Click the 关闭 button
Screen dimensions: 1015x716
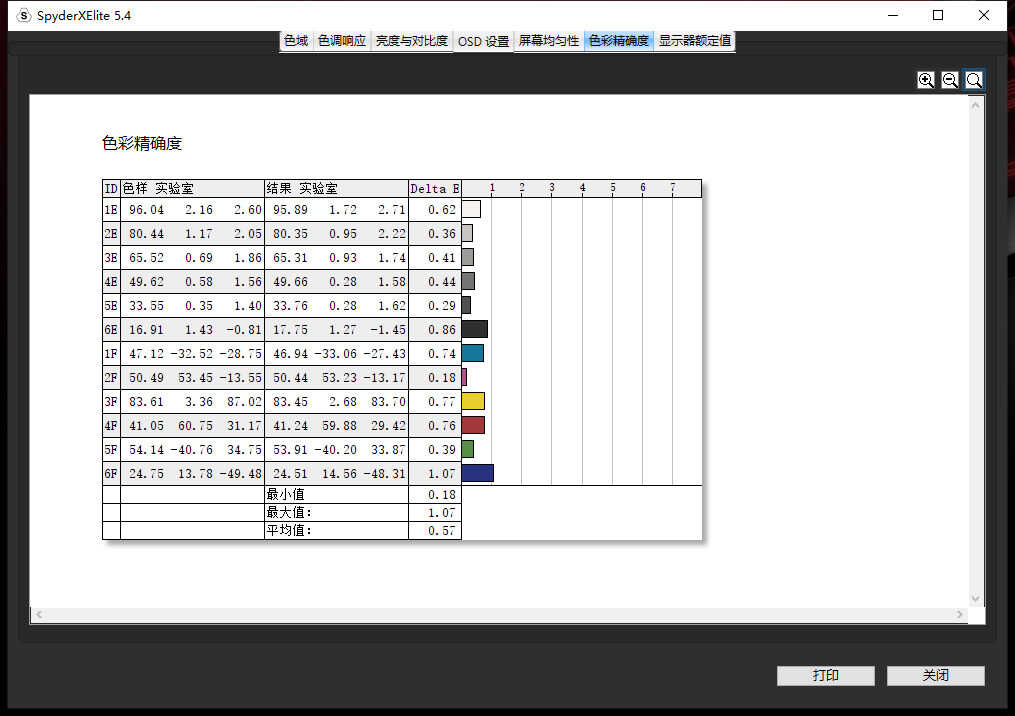point(936,675)
